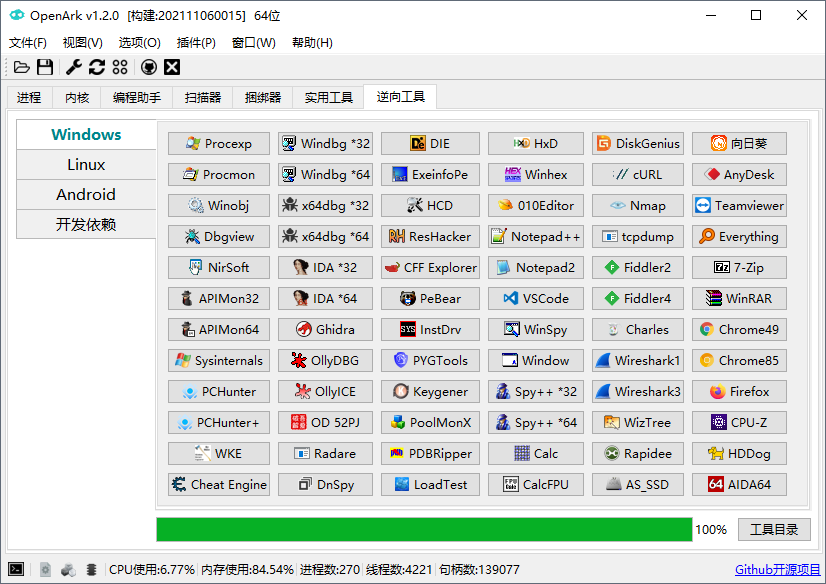Open WinRAR
The image size is (826, 584).
740,299
